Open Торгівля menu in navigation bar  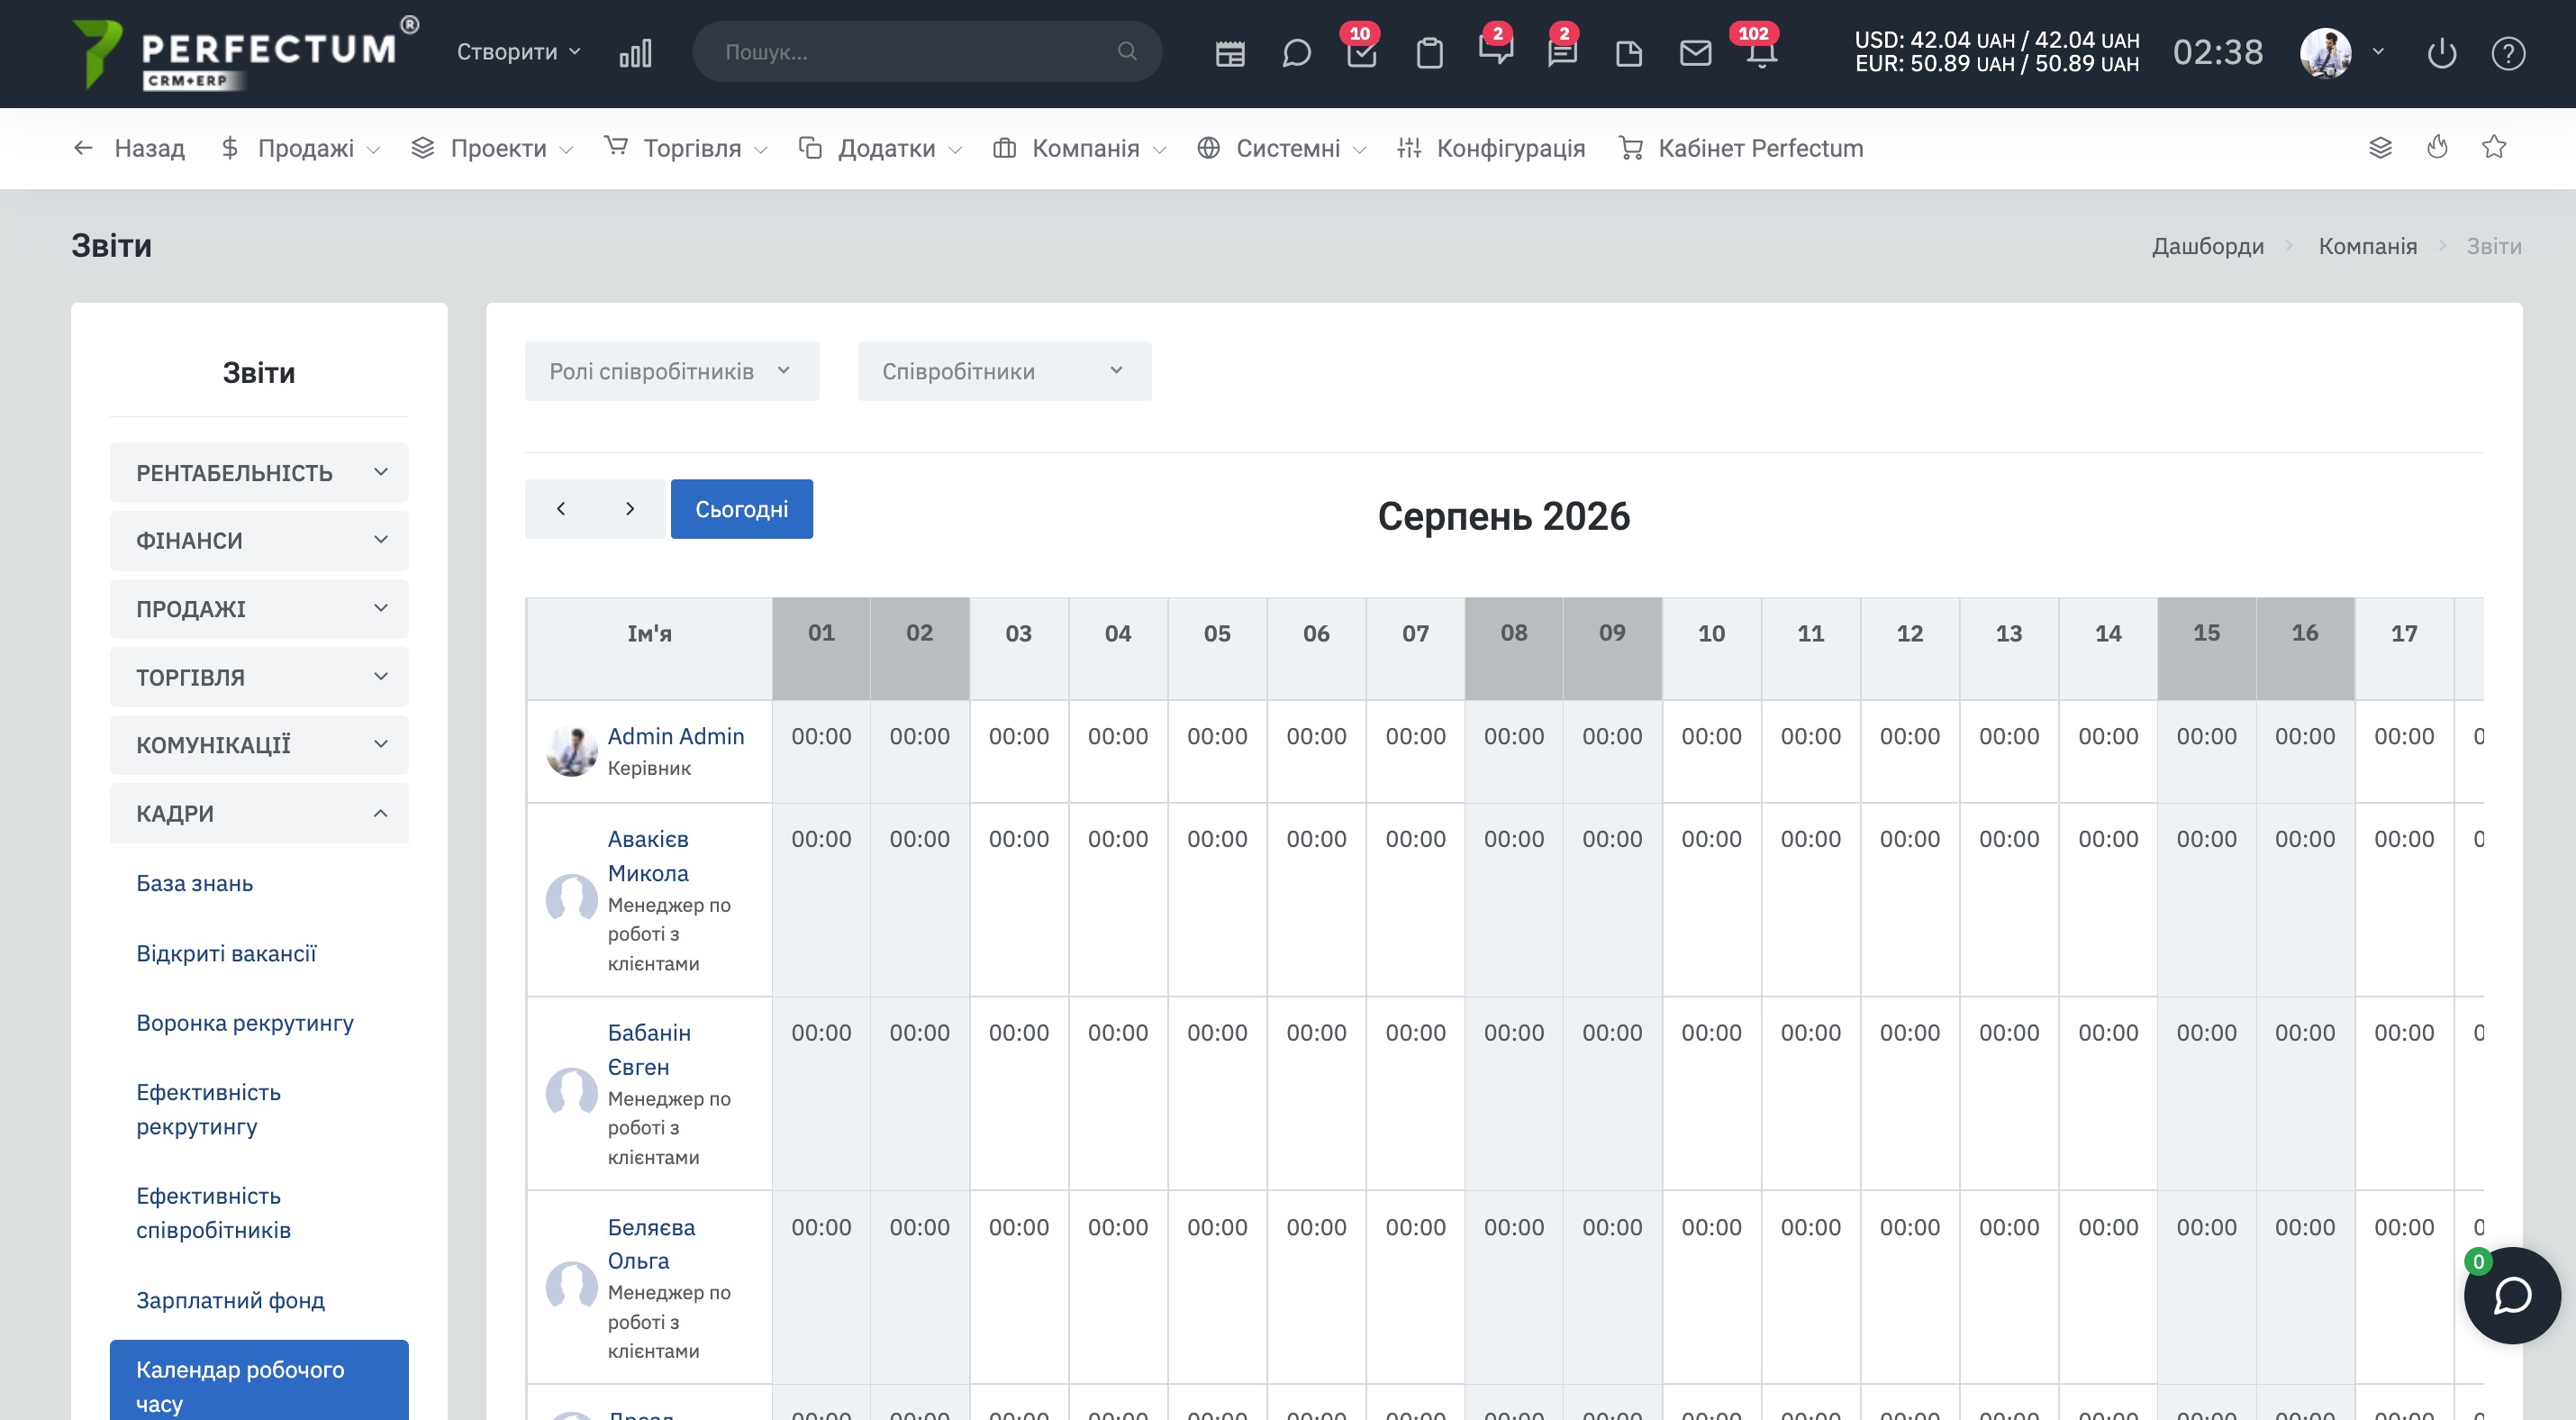pos(686,148)
